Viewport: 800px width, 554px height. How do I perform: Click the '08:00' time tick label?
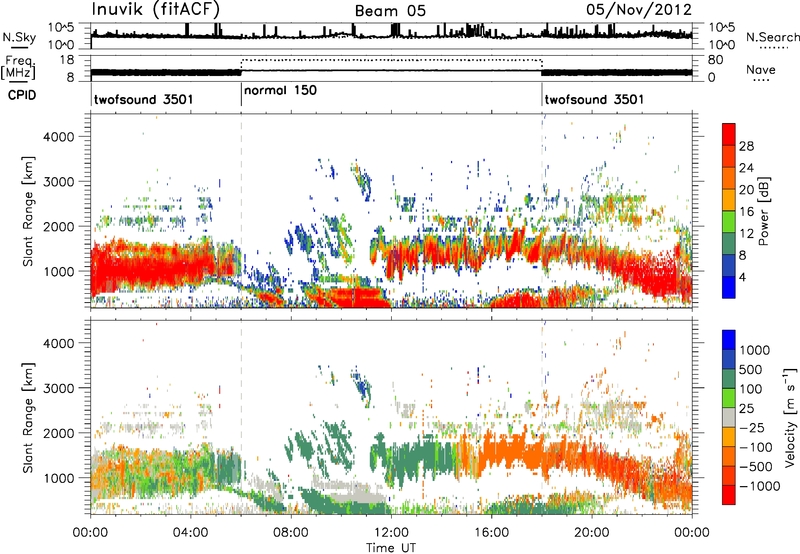(x=291, y=533)
